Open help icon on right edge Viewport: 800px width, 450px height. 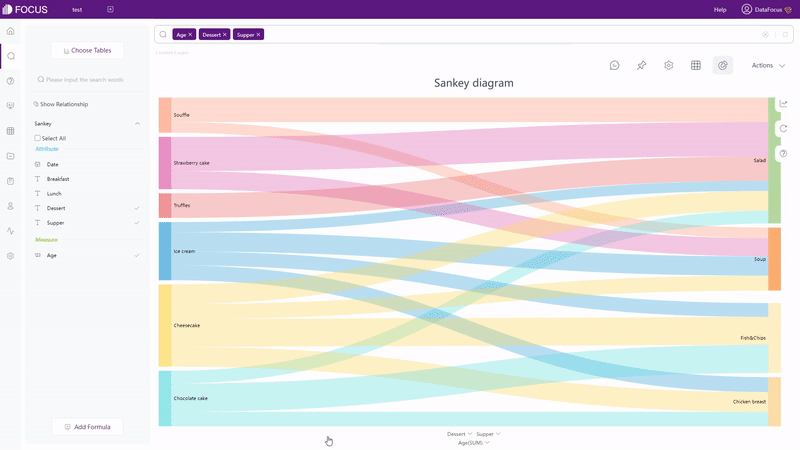[783, 154]
